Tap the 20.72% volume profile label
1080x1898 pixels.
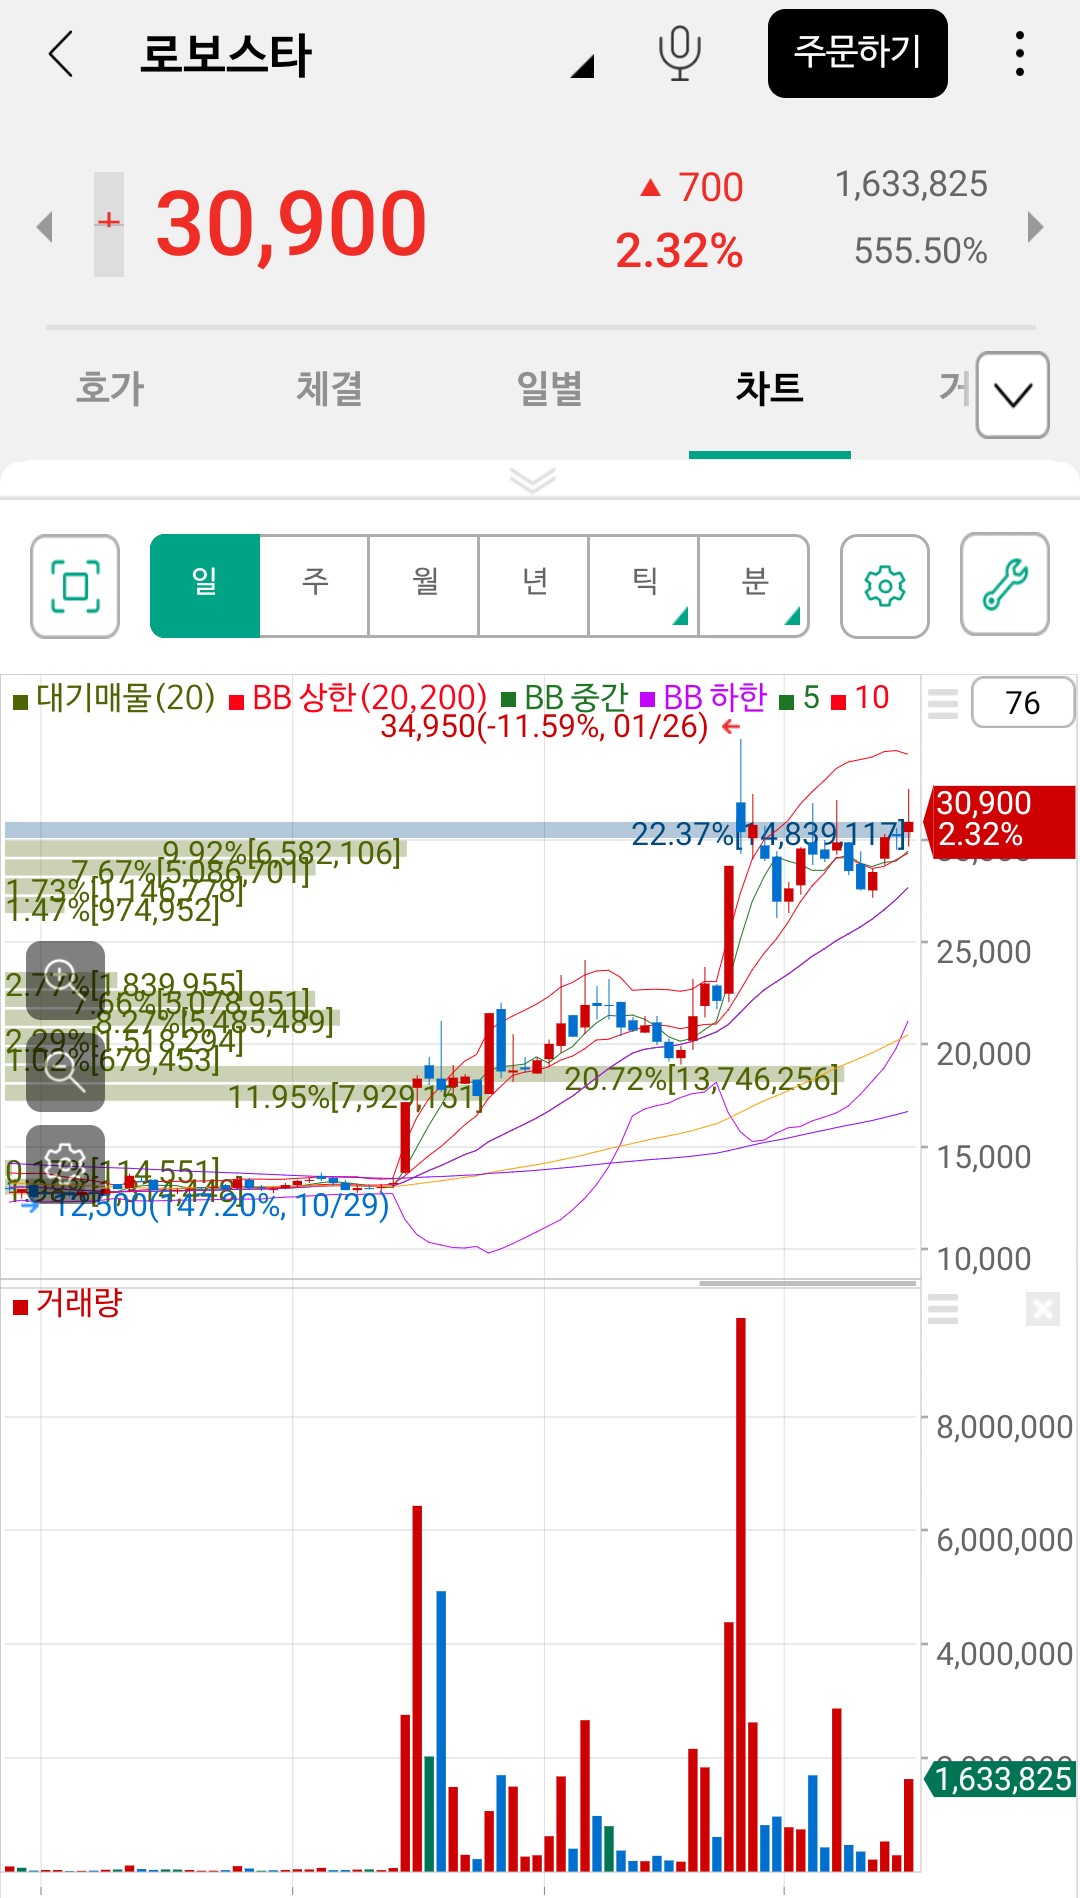coord(702,1079)
